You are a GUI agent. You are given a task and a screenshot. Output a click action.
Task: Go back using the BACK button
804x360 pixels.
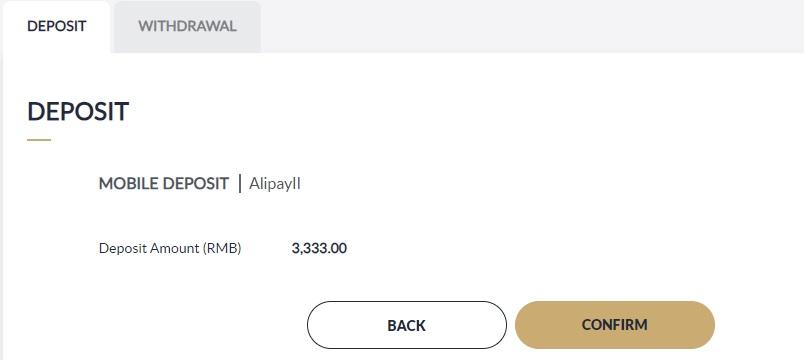tap(407, 325)
